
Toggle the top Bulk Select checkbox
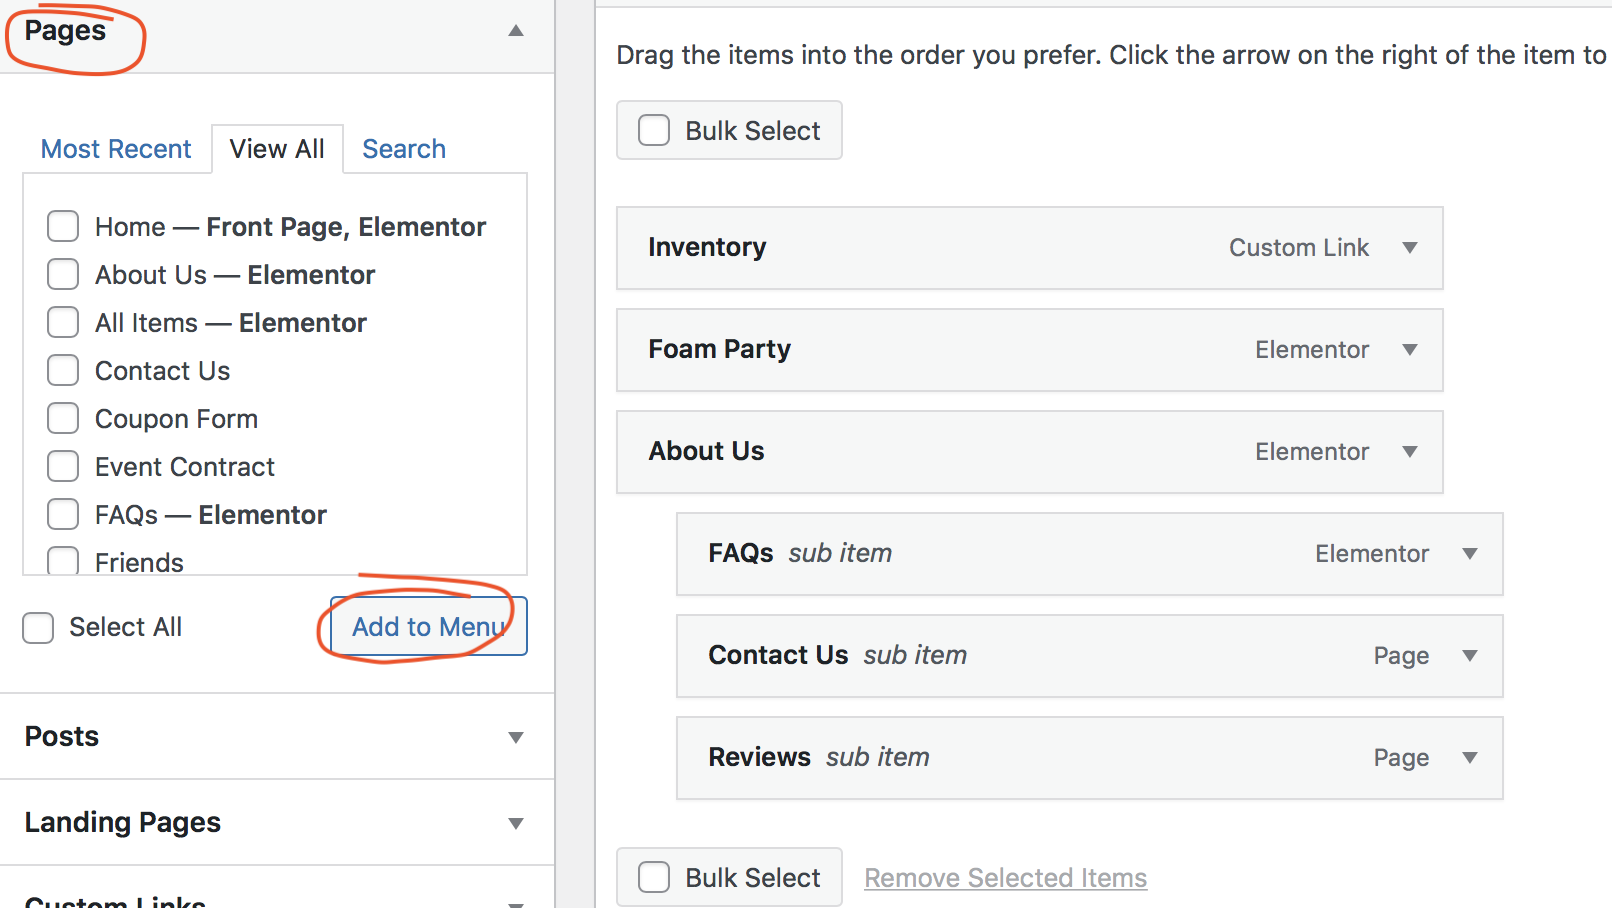coord(654,131)
